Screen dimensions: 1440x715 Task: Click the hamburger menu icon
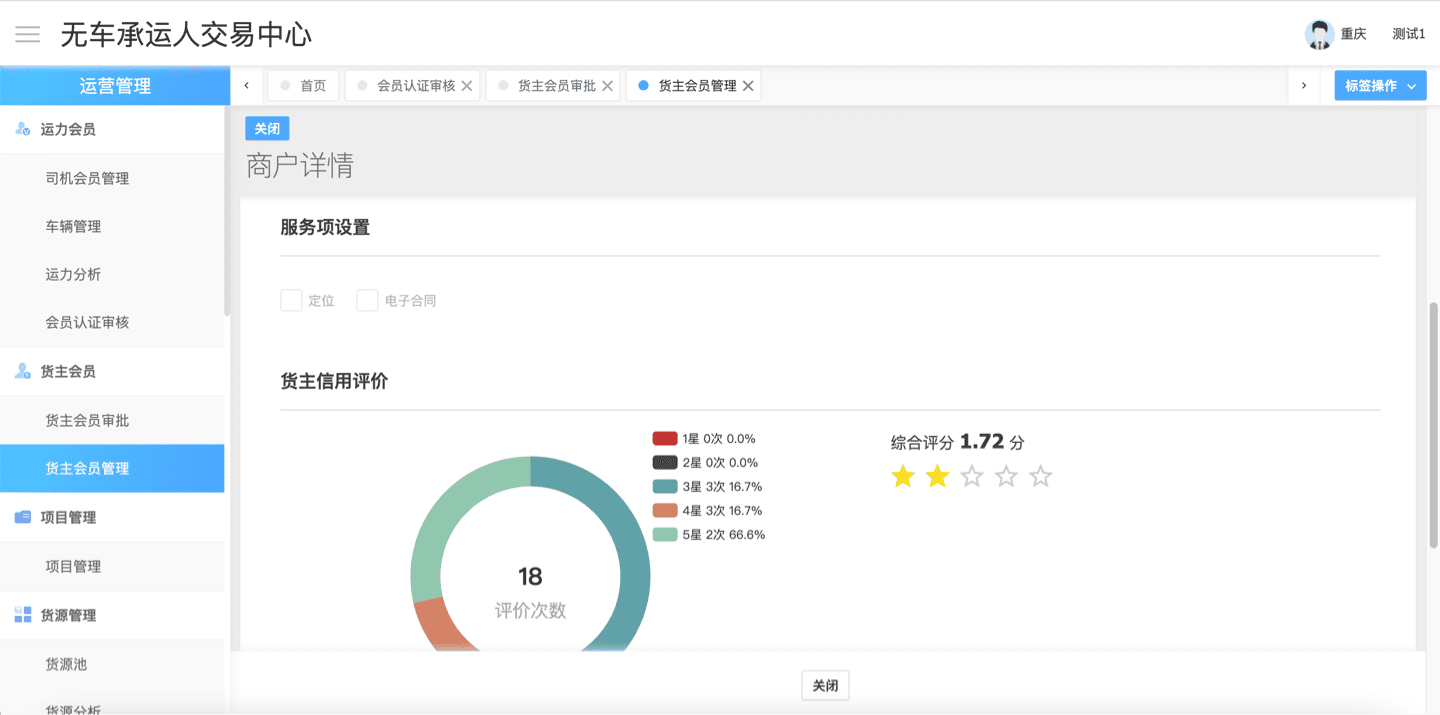(x=28, y=34)
